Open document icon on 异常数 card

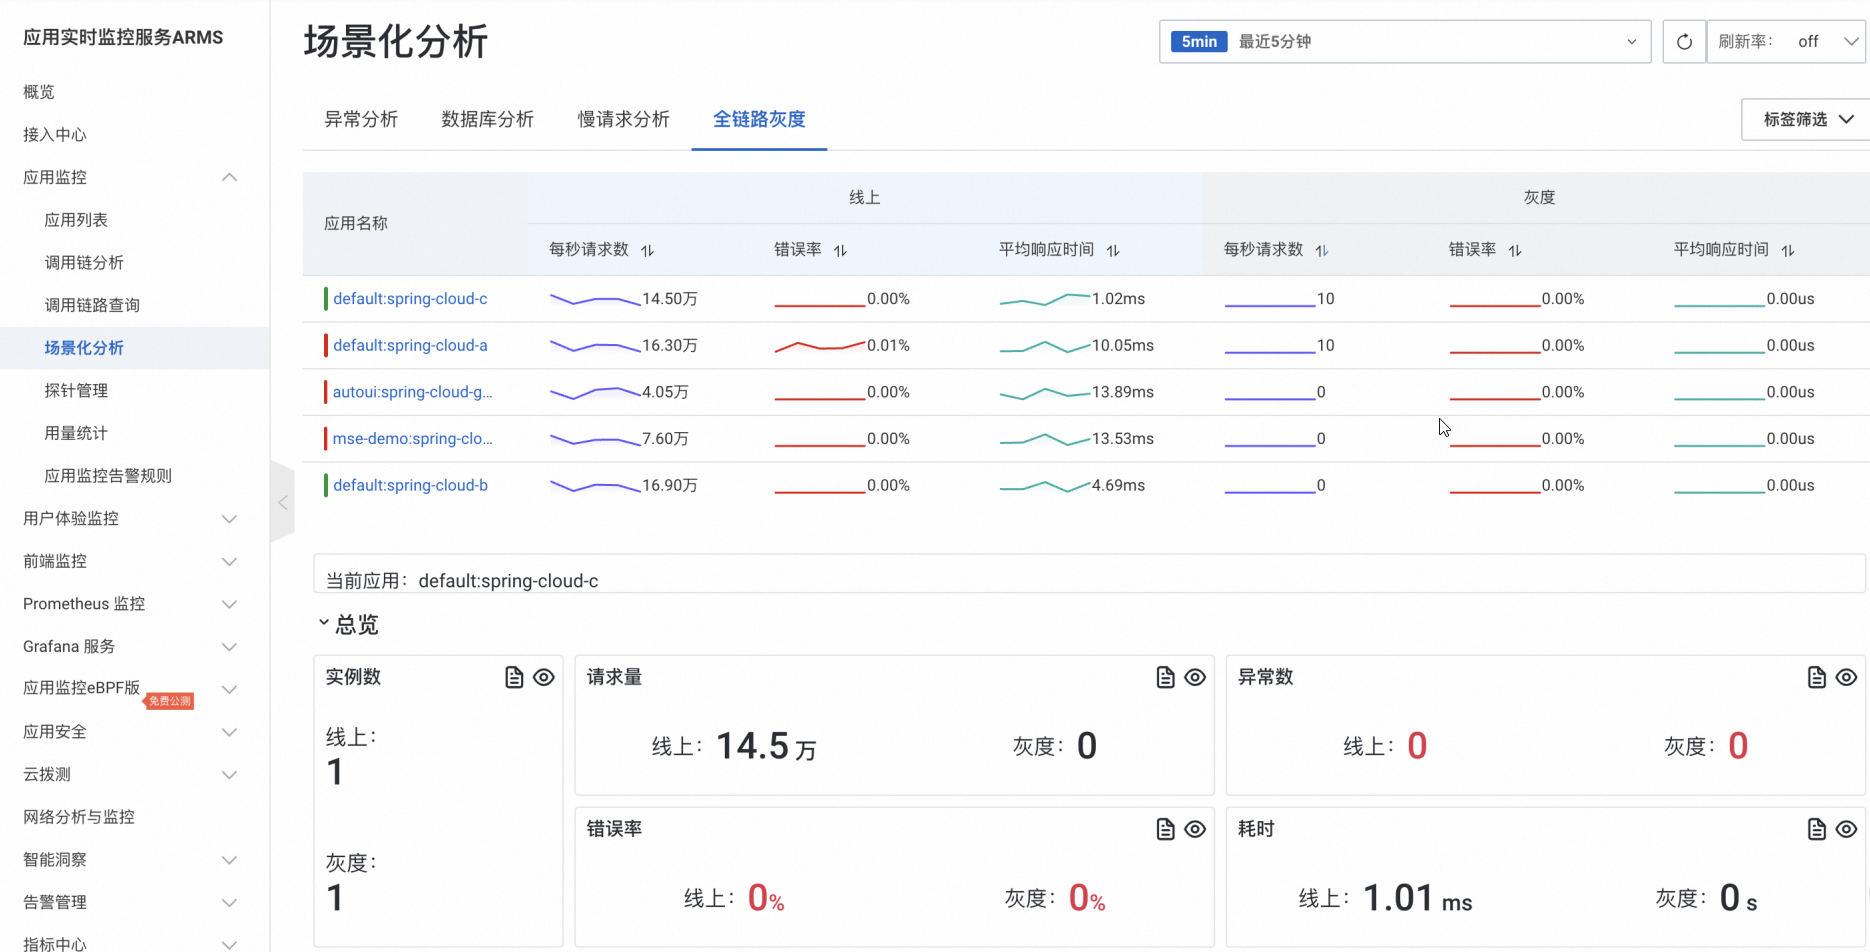coord(1817,677)
